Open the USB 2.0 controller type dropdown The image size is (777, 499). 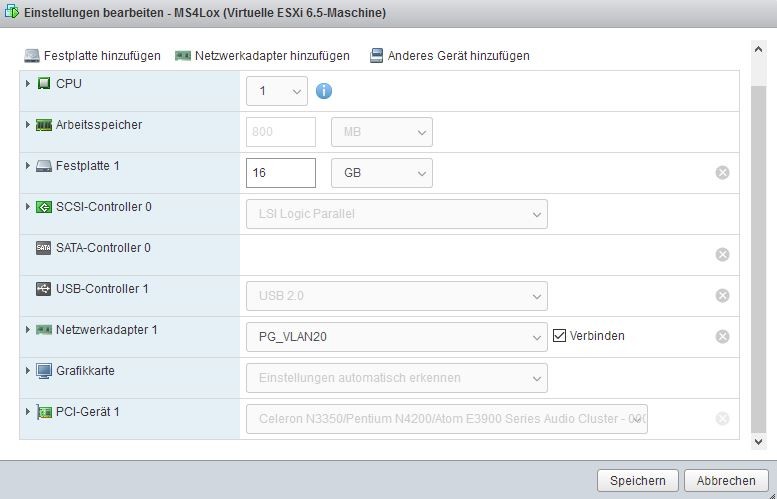[x=396, y=296]
